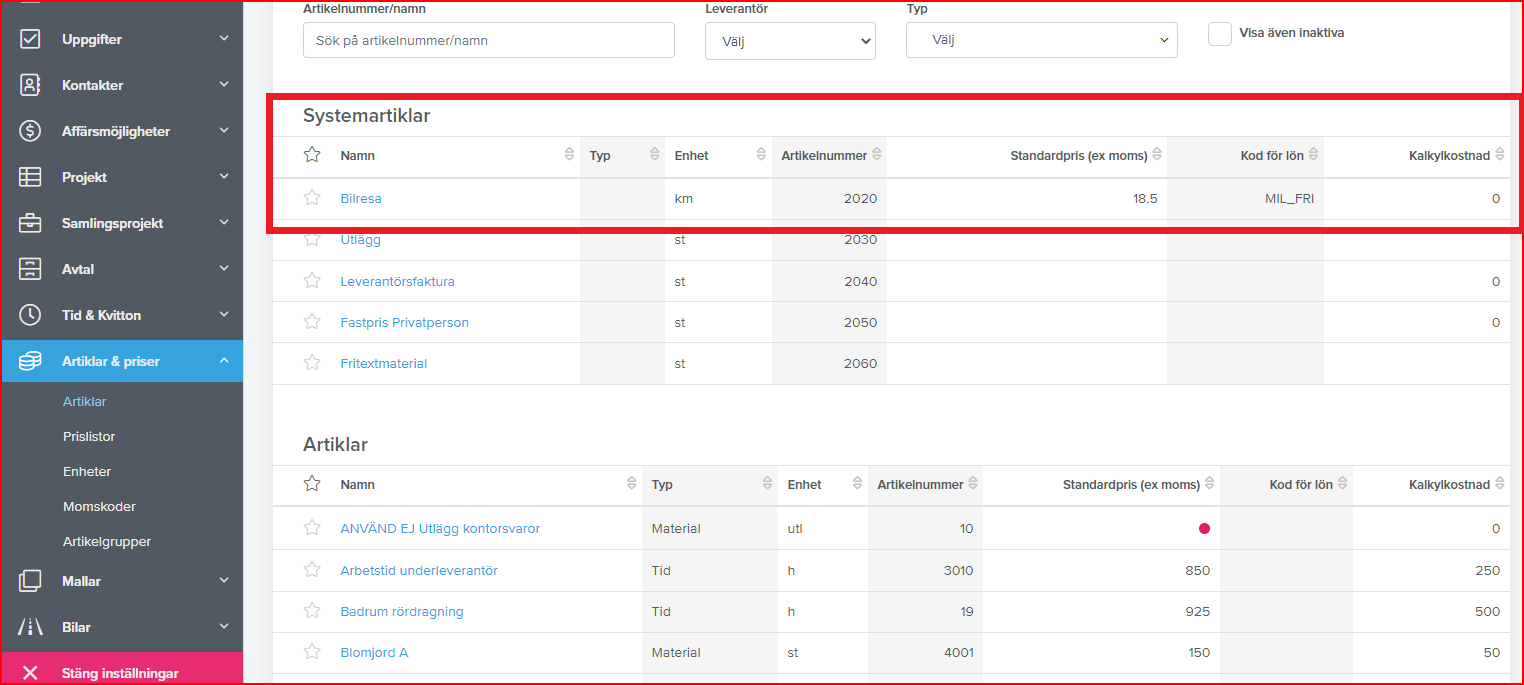The image size is (1524, 685).
Task: Open the Fritextmaterial article link
Action: [383, 363]
